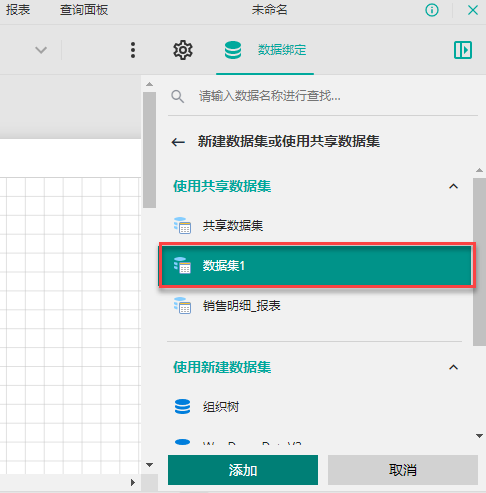Click the search magnifier icon

pos(177,97)
